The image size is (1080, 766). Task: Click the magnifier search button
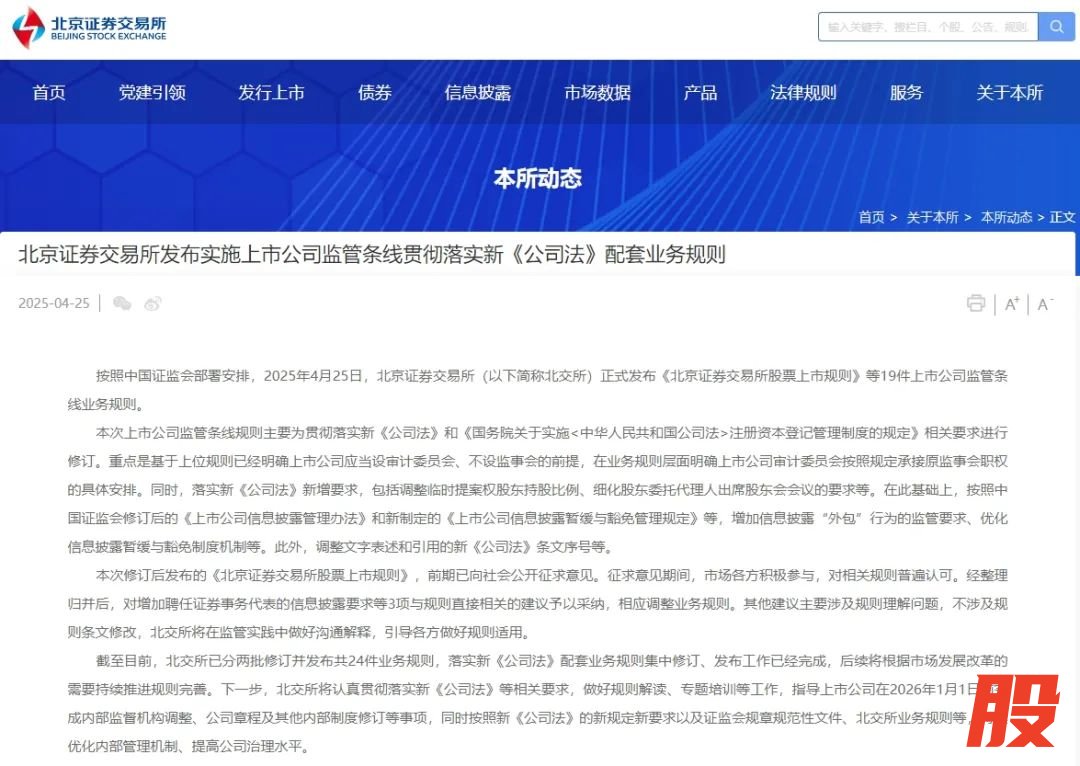tap(1056, 27)
